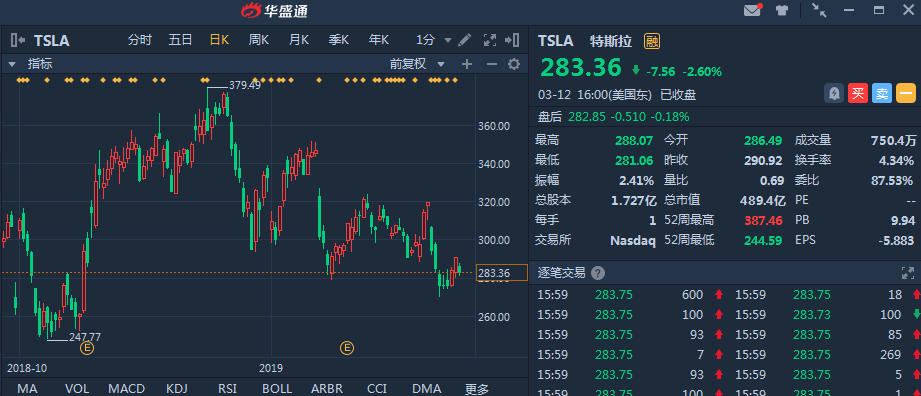Click the shrink window arrows icon

tap(819, 10)
